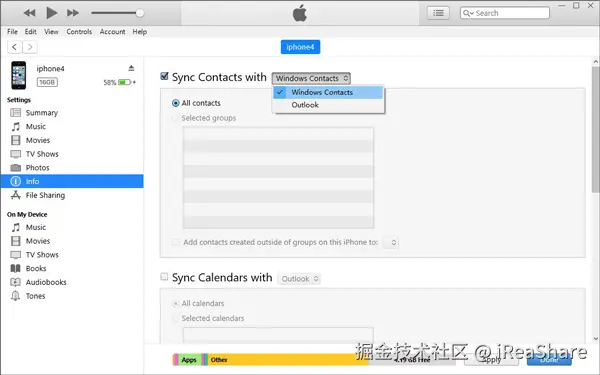The width and height of the screenshot is (600, 375).
Task: Open the Controls menu
Action: tap(79, 32)
